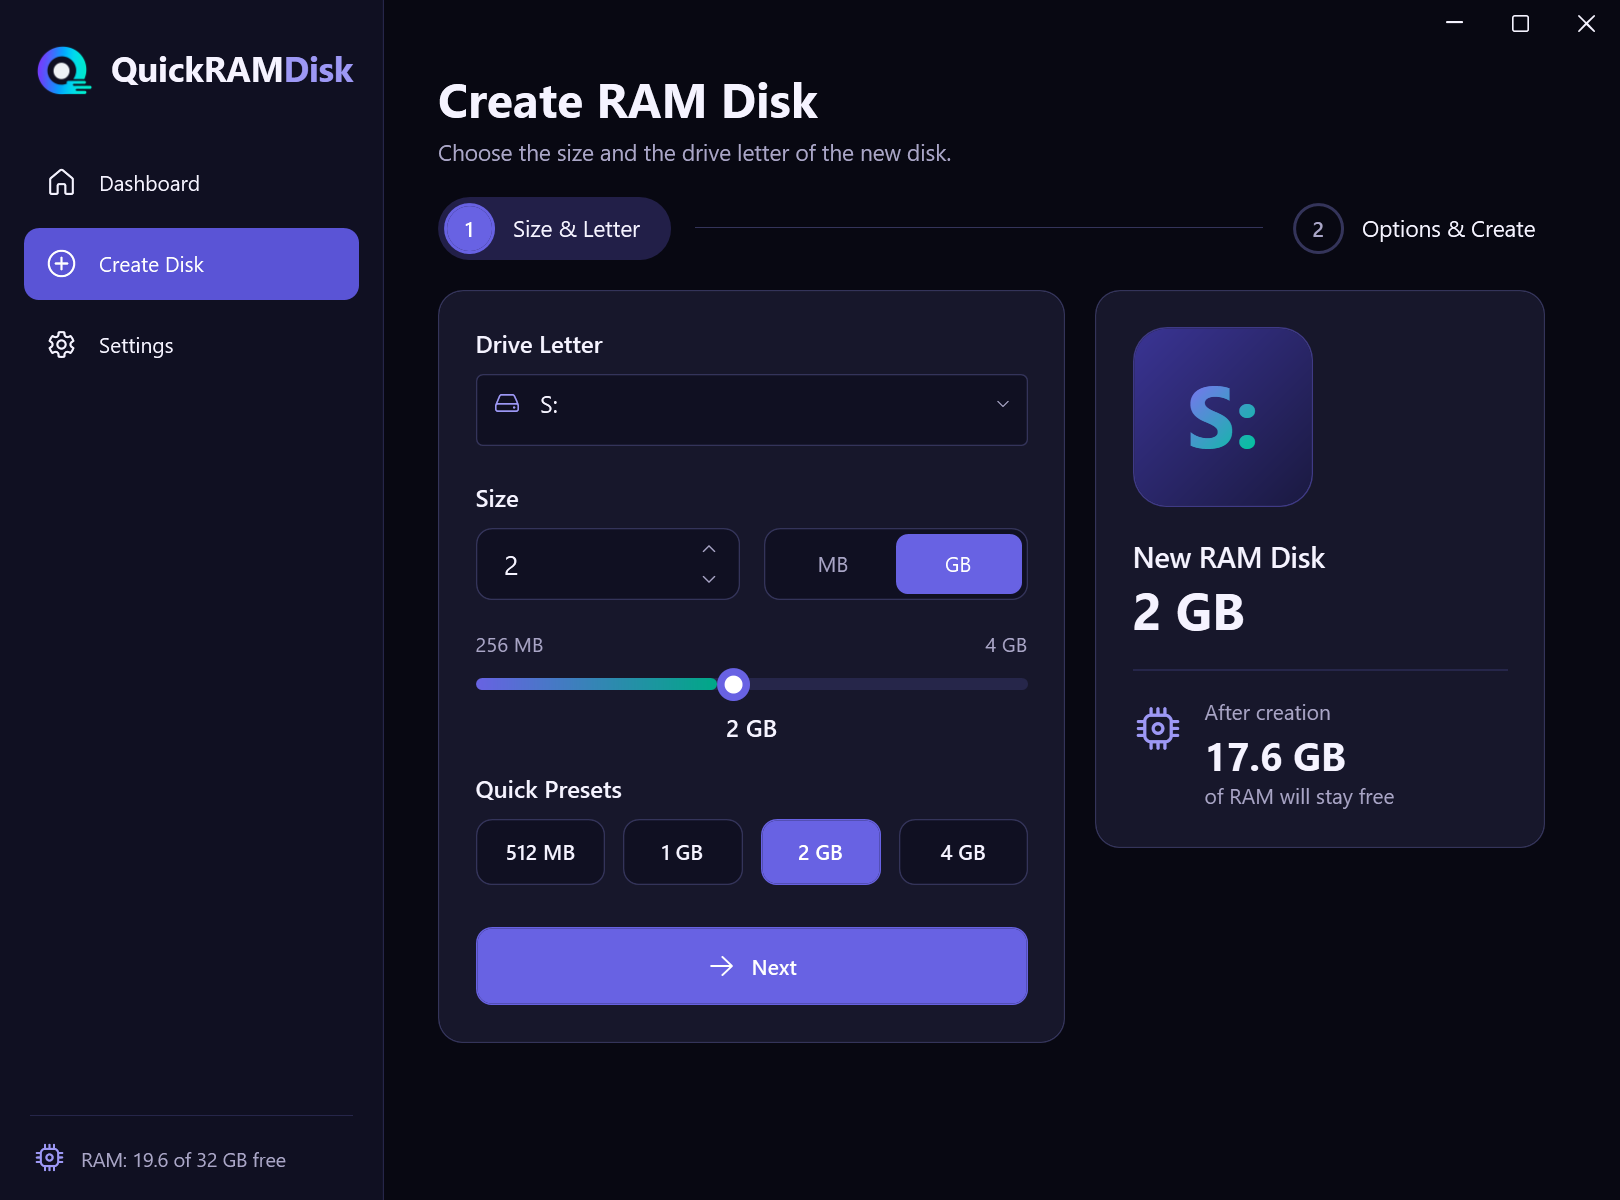Choose the 2 GB preset
This screenshot has height=1200, width=1620.
(x=821, y=852)
